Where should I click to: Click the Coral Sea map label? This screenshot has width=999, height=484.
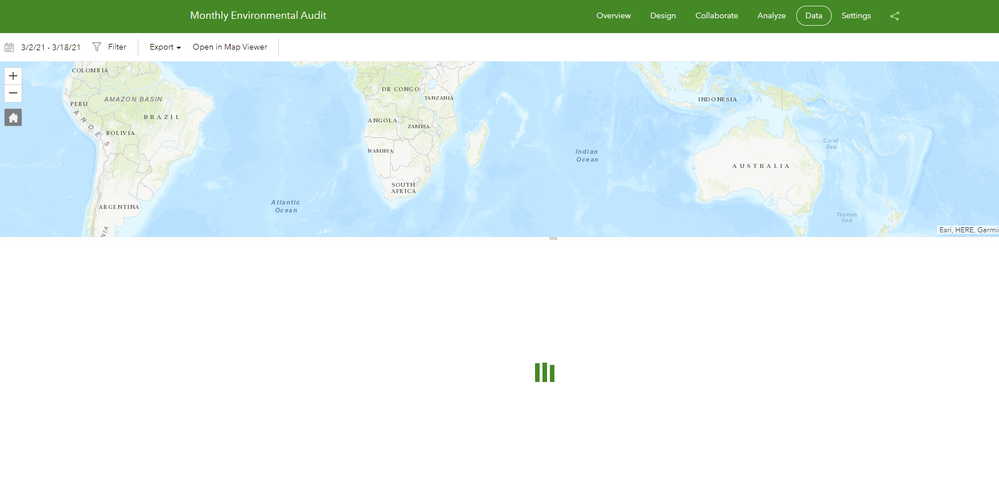[x=831, y=143]
